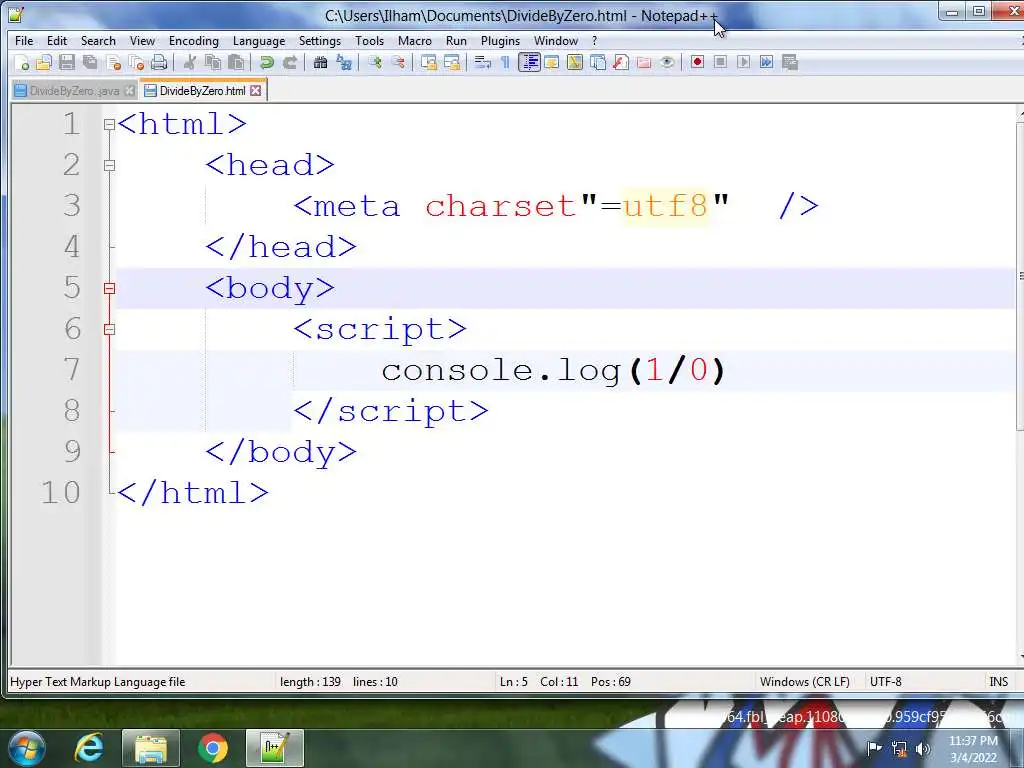Click the Save Recorded Macro icon
This screenshot has height=768, width=1024.
(x=790, y=63)
